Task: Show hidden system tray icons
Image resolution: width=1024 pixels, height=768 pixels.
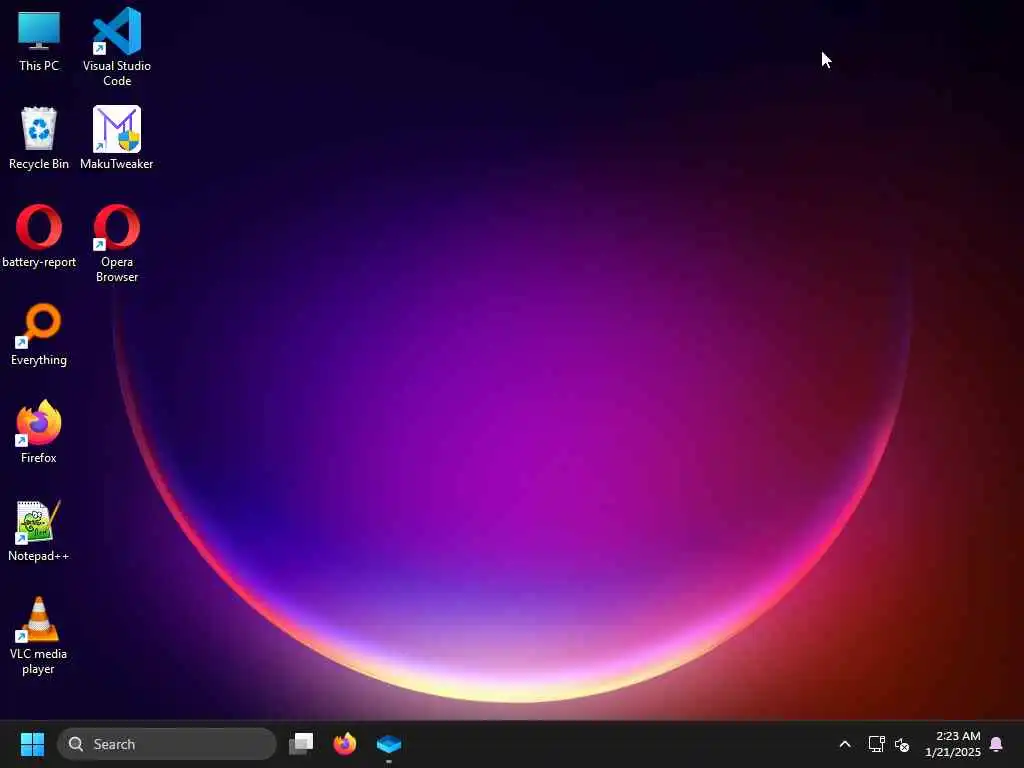Action: [x=844, y=744]
